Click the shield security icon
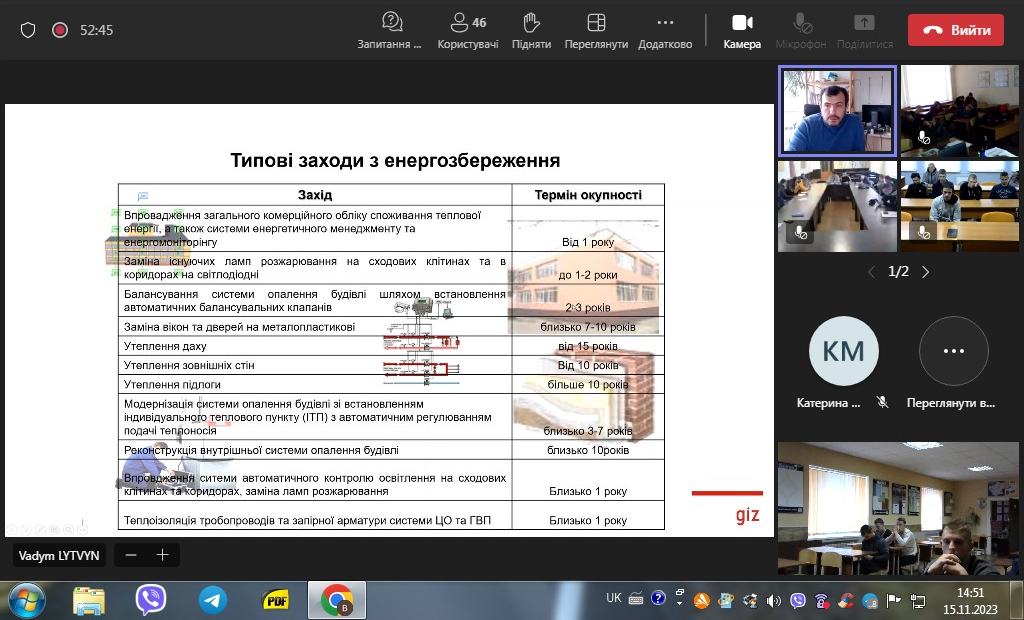Viewport: 1024px width, 620px height. (28, 30)
